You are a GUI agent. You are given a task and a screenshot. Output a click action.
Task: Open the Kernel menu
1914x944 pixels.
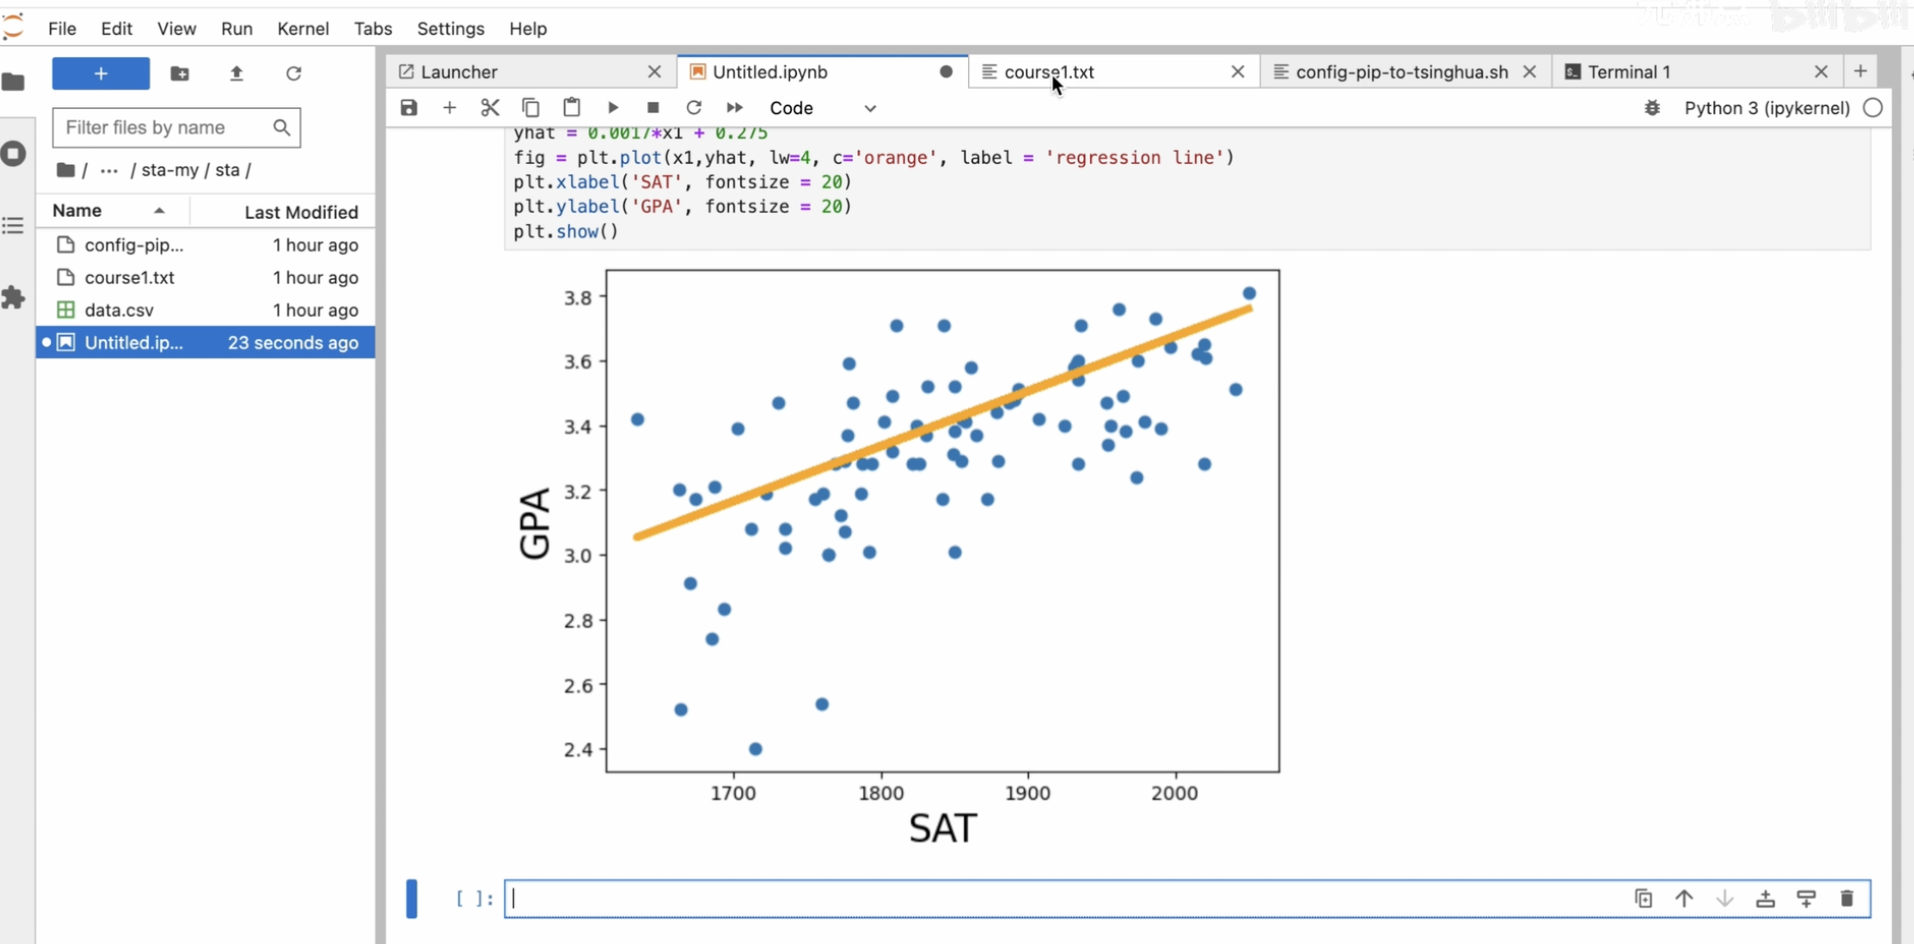(x=303, y=28)
